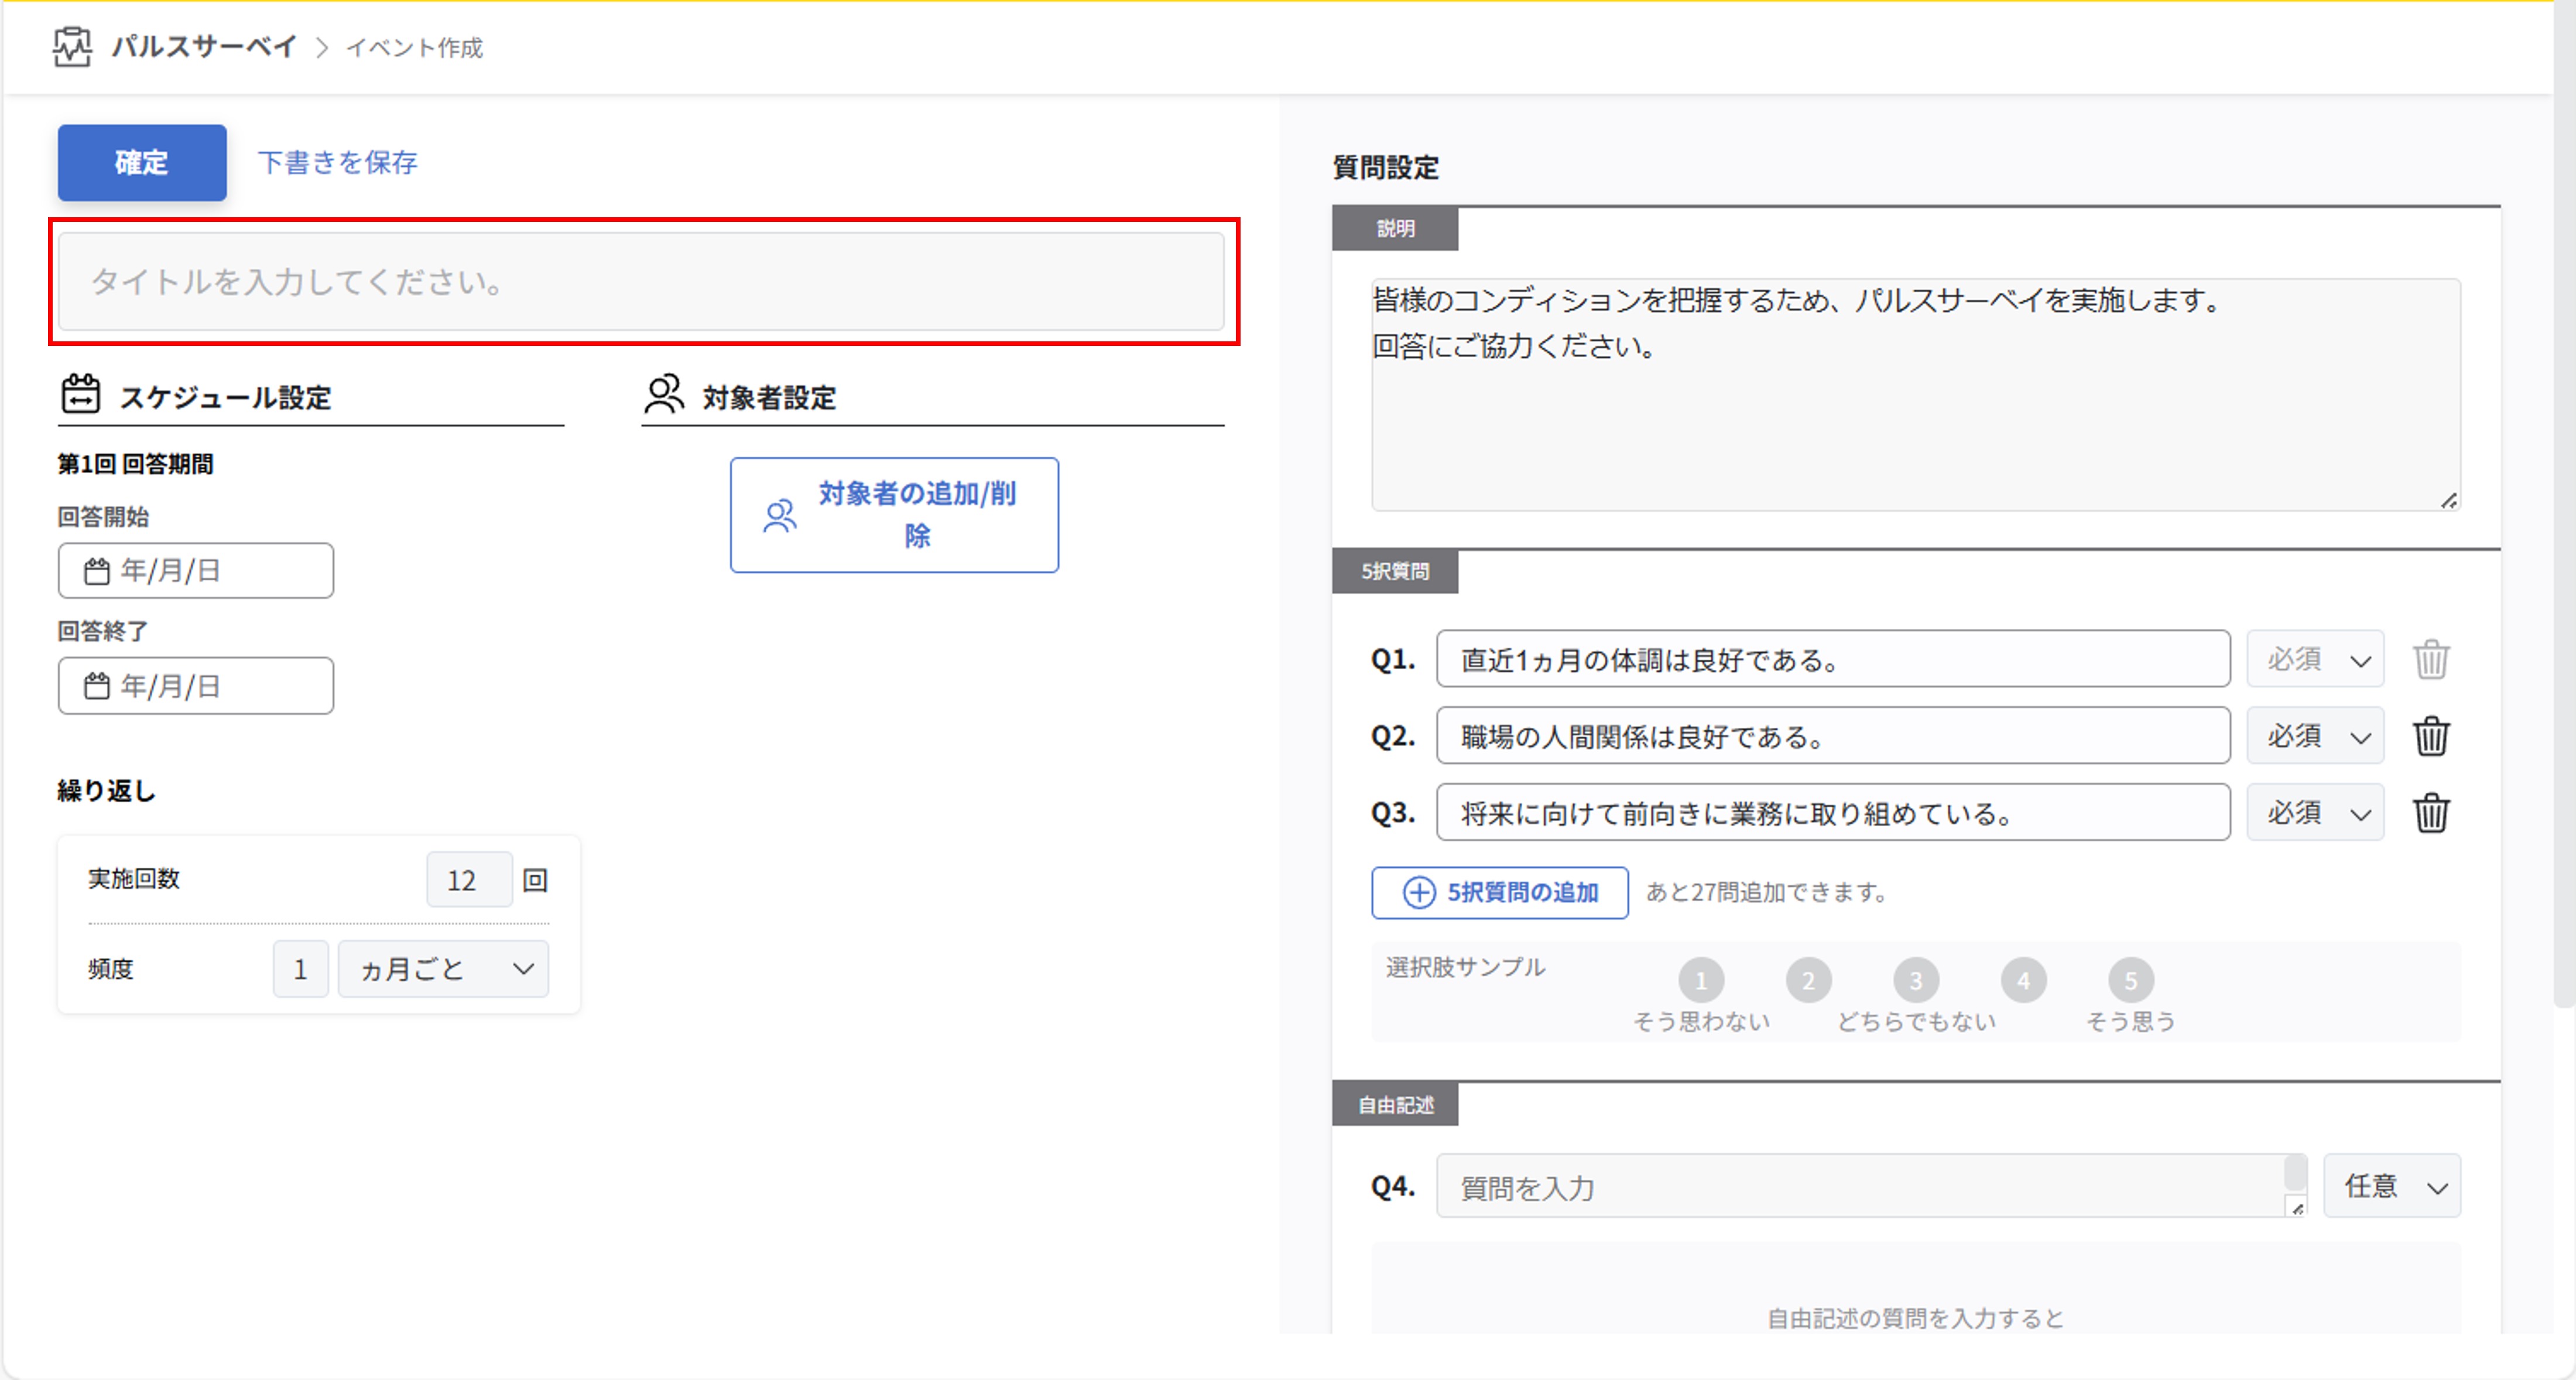The width and height of the screenshot is (2576, 1380).
Task: Click 対象者の追加/削除 button
Action: 893,515
